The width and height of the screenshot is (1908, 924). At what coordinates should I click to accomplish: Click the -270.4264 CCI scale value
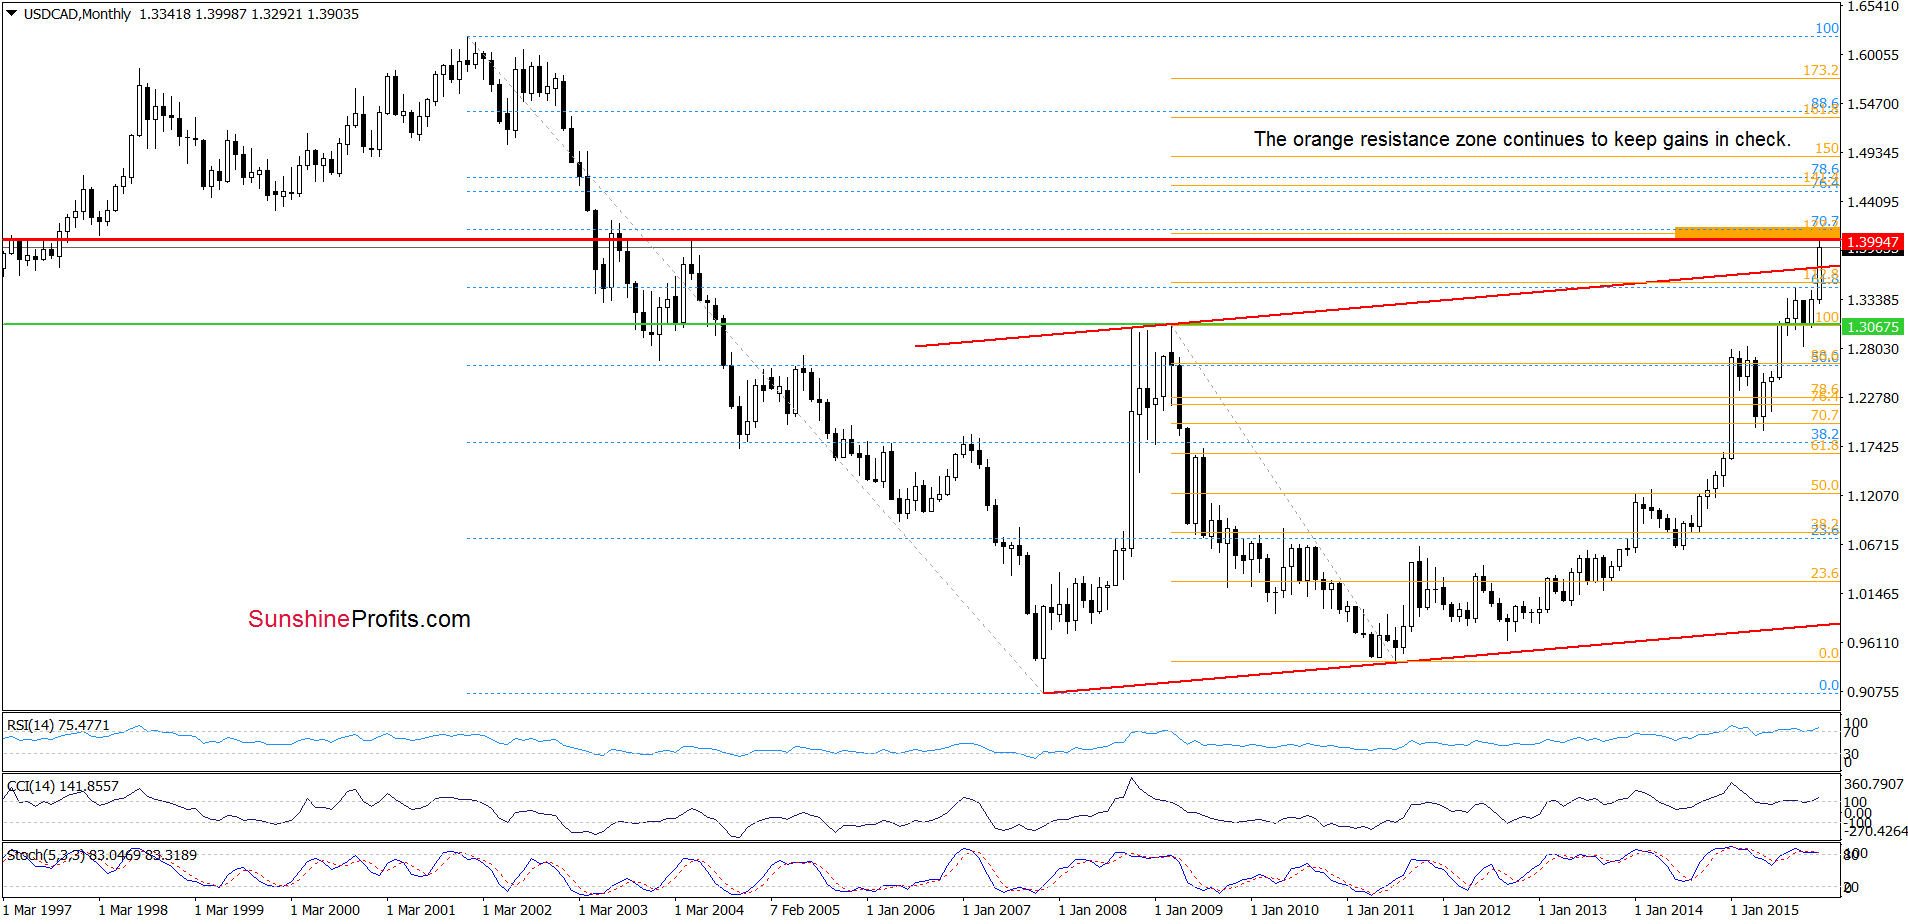coord(1876,831)
